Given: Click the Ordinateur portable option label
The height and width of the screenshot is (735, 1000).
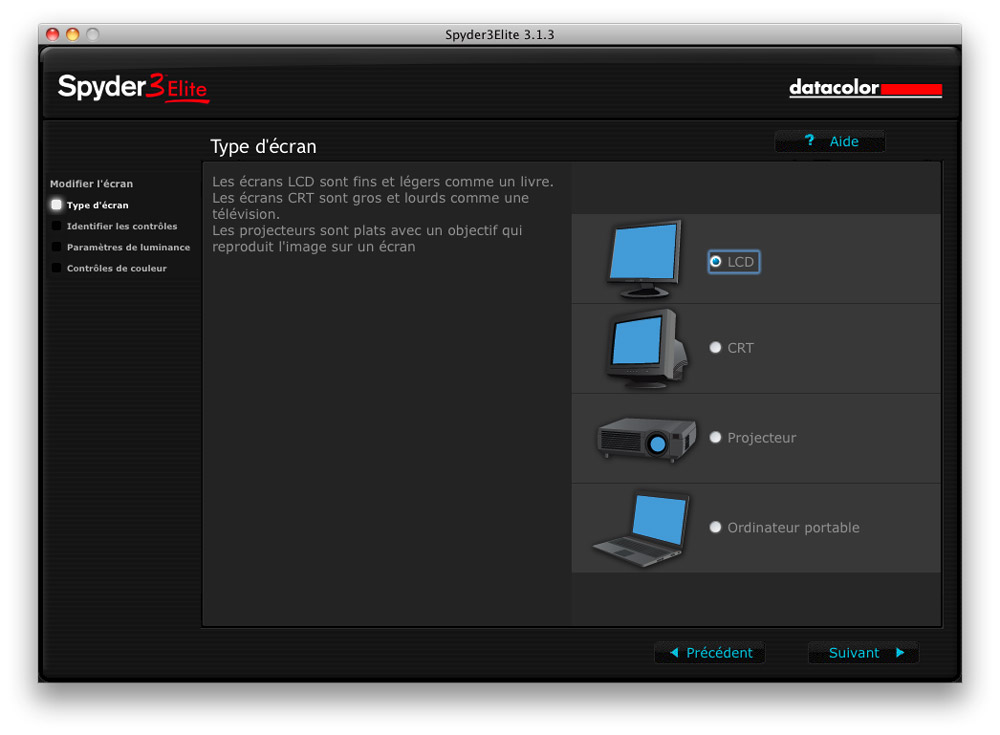Looking at the screenshot, I should pyautogui.click(x=793, y=528).
